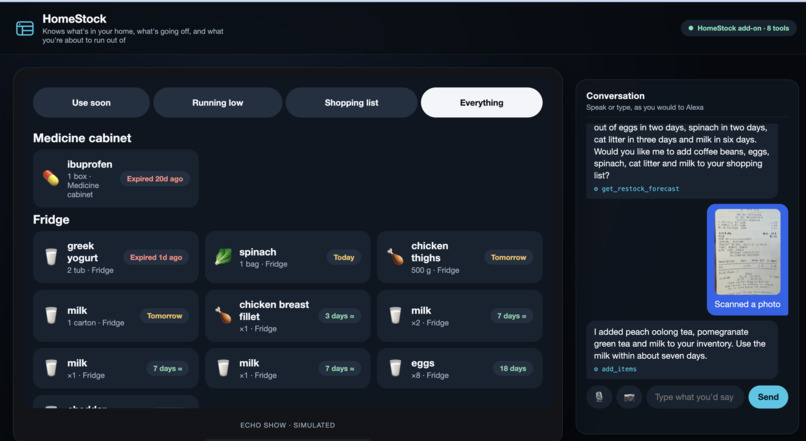Click '2 tub · Fridge' quantity text
806x441 pixels.
pyautogui.click(x=90, y=270)
